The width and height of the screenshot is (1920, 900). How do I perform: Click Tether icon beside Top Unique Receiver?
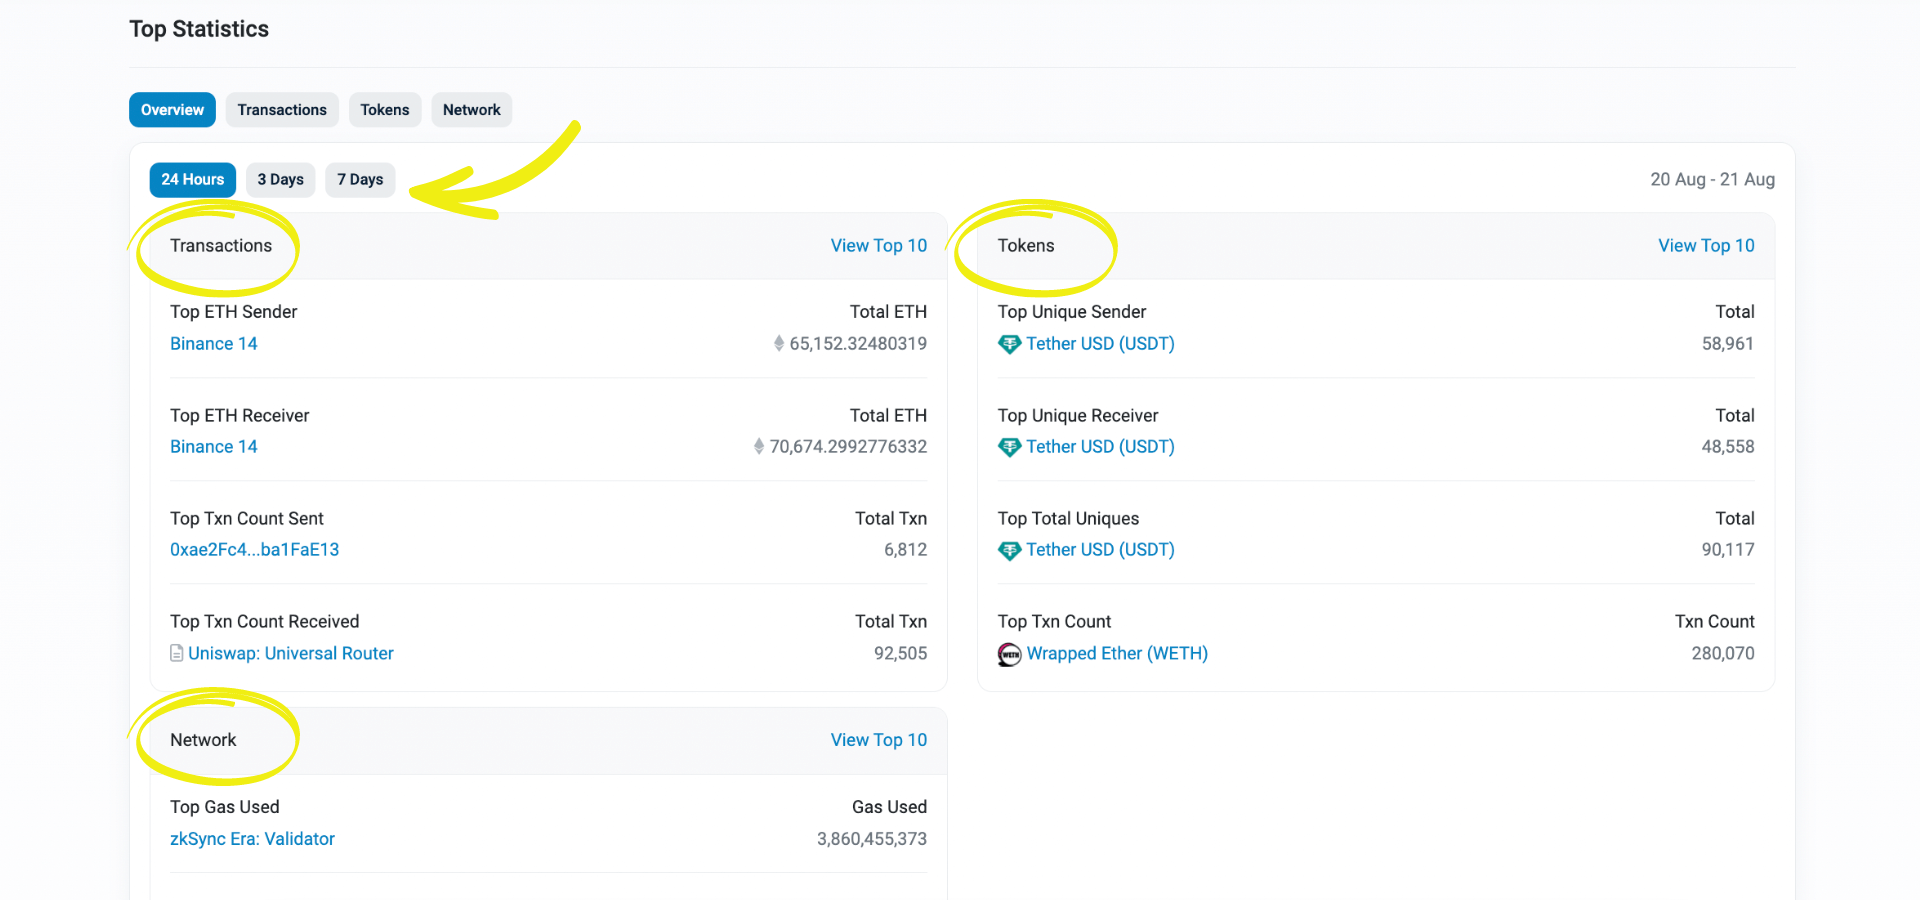click(x=1009, y=447)
